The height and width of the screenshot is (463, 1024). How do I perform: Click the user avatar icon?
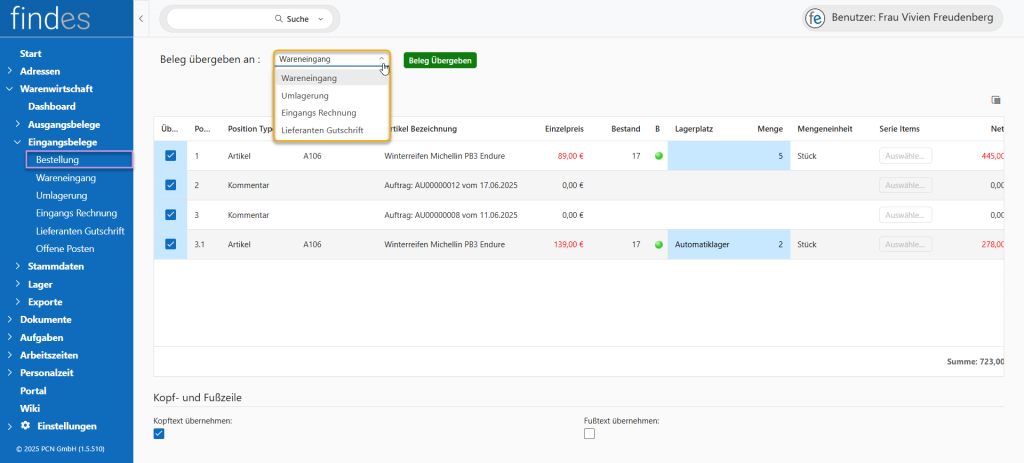tap(816, 19)
